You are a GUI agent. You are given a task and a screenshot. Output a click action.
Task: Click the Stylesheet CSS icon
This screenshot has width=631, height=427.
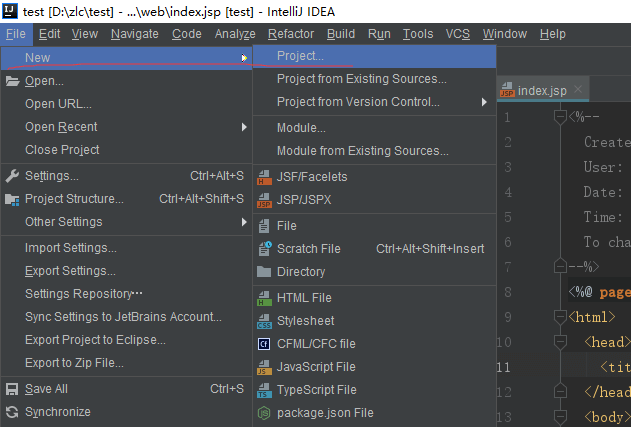[x=264, y=321]
